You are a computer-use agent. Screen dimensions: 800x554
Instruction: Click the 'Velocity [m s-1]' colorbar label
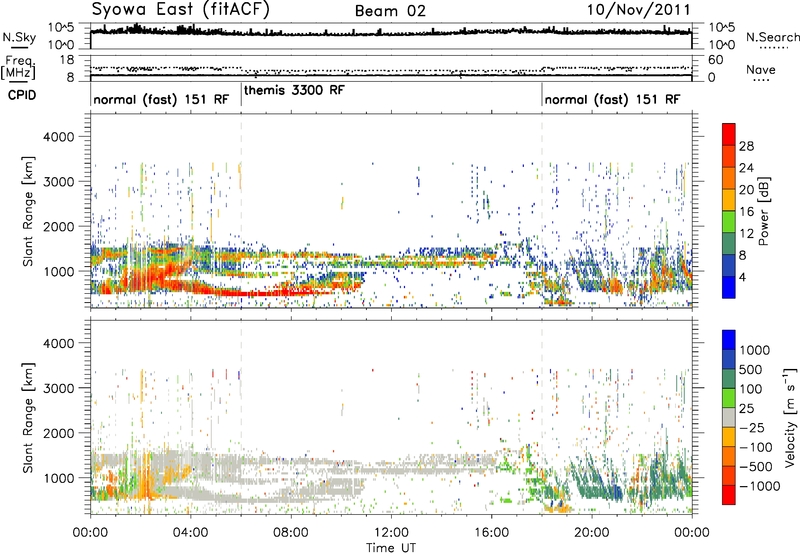pos(790,417)
